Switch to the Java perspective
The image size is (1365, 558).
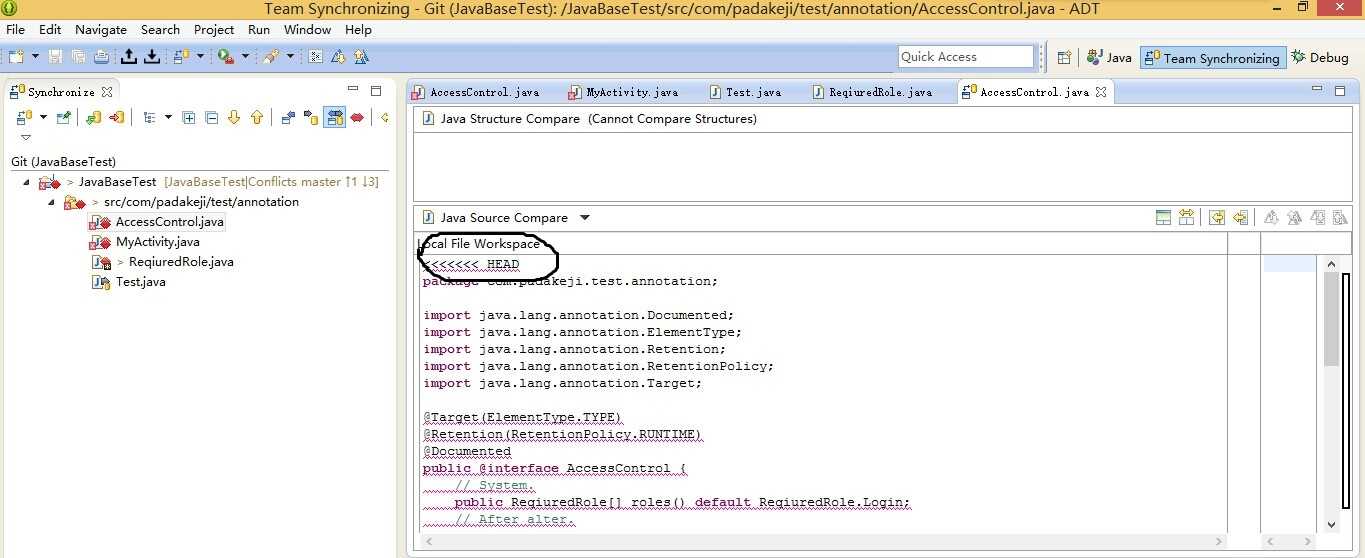point(1109,57)
